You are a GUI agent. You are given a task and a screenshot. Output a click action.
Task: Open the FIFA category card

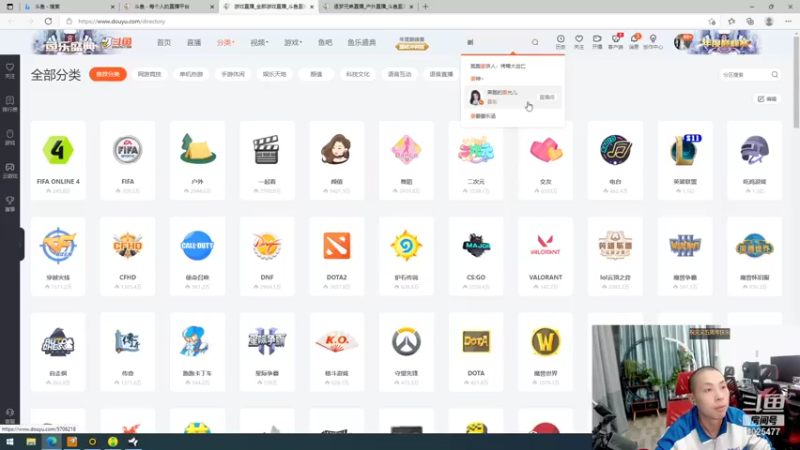point(128,160)
